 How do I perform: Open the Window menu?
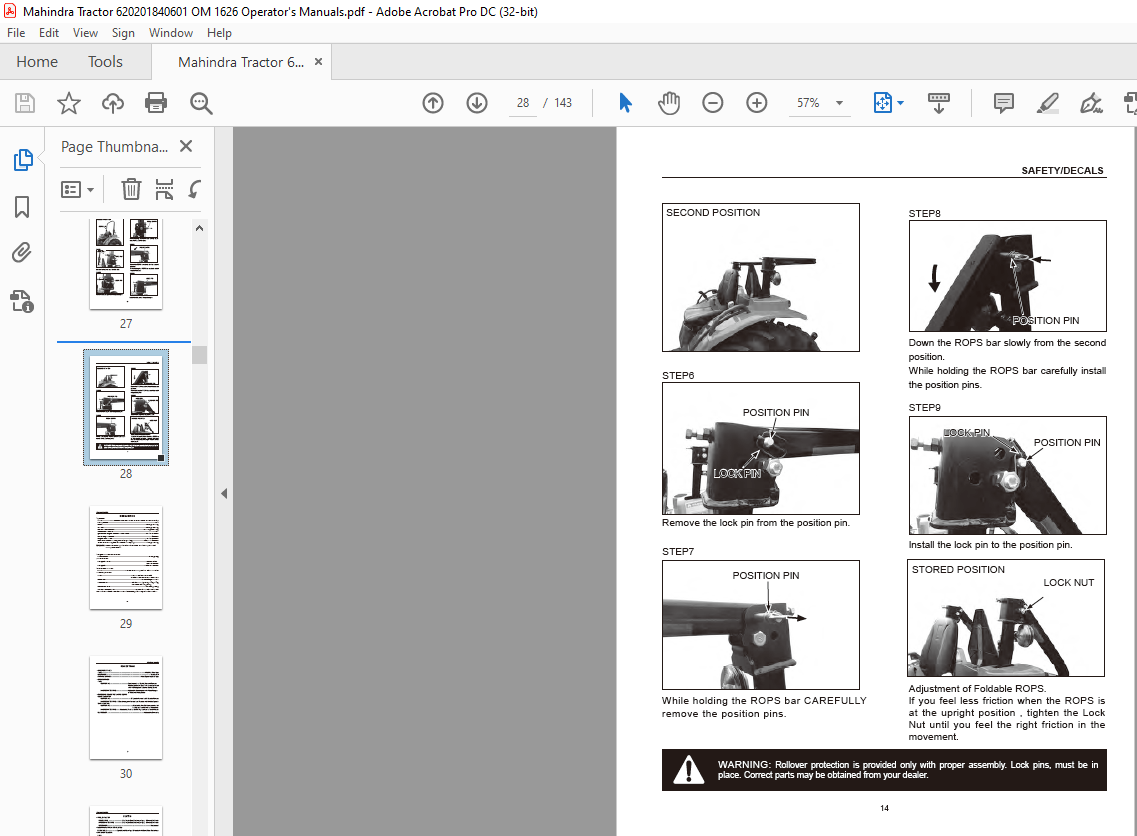tap(170, 33)
